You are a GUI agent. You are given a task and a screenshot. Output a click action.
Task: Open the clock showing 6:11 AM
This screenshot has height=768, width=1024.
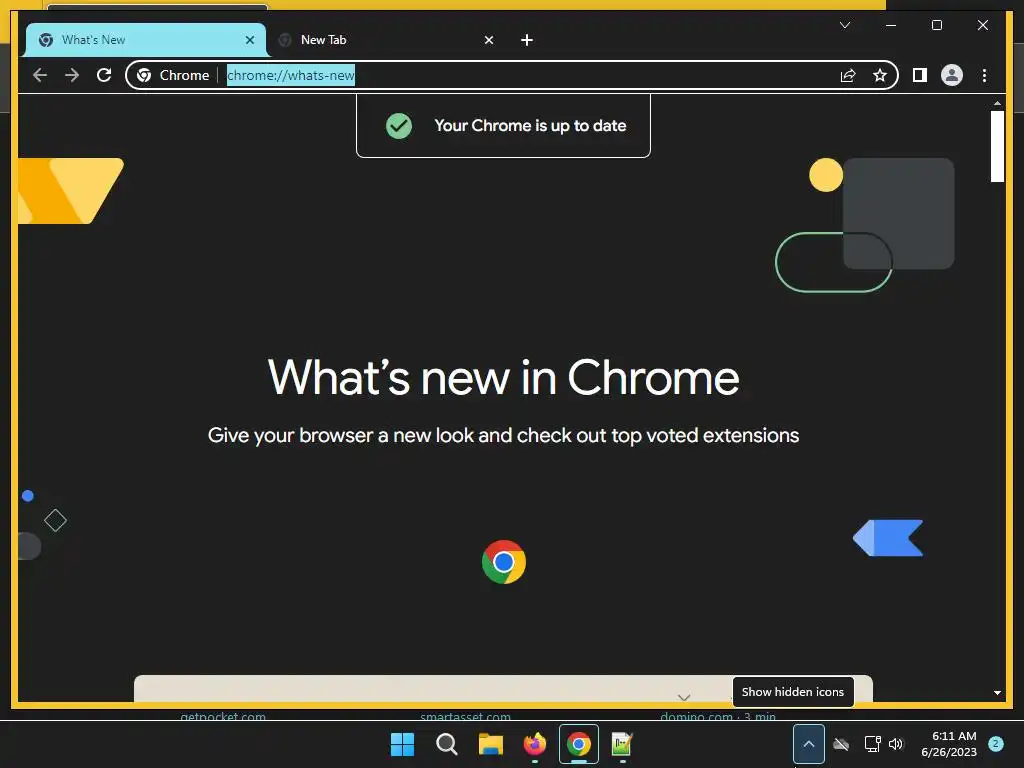pos(949,744)
